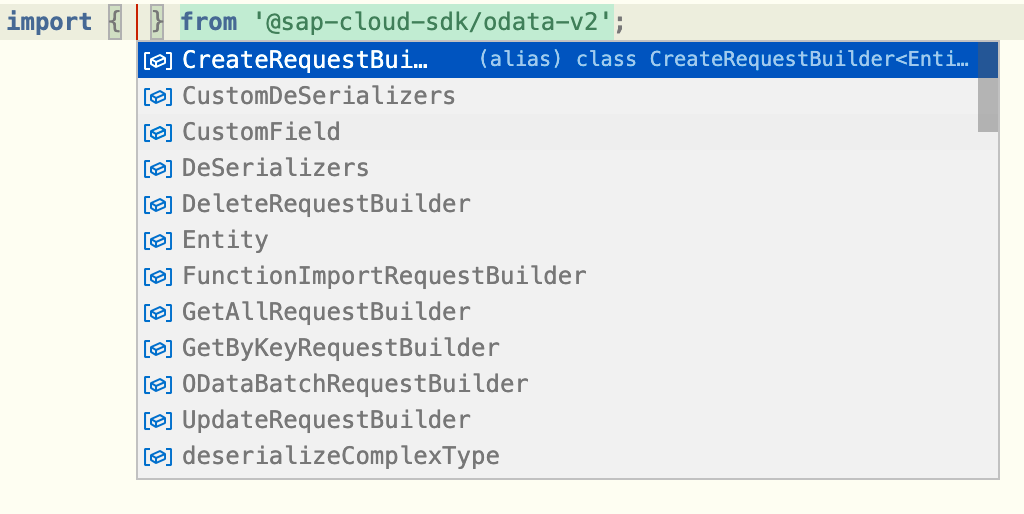Choose ODataBatchRequestBuilder completion entry
Image resolution: width=1024 pixels, height=514 pixels.
(x=355, y=384)
